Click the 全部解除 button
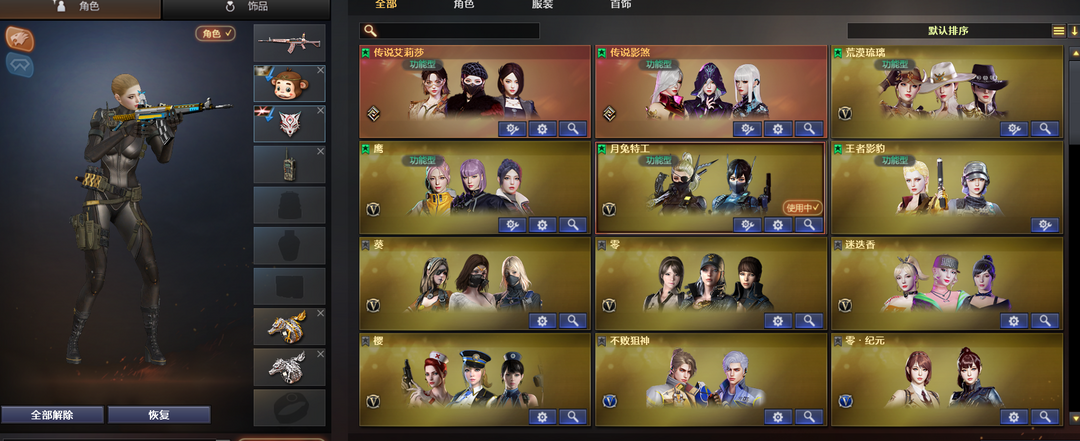The image size is (1080, 441). pyautogui.click(x=52, y=415)
